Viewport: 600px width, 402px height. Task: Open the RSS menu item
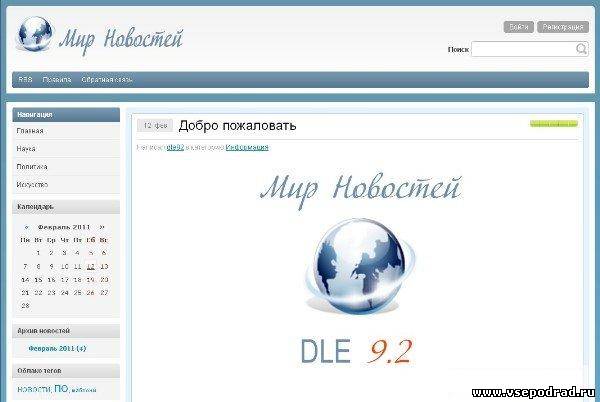[x=25, y=80]
